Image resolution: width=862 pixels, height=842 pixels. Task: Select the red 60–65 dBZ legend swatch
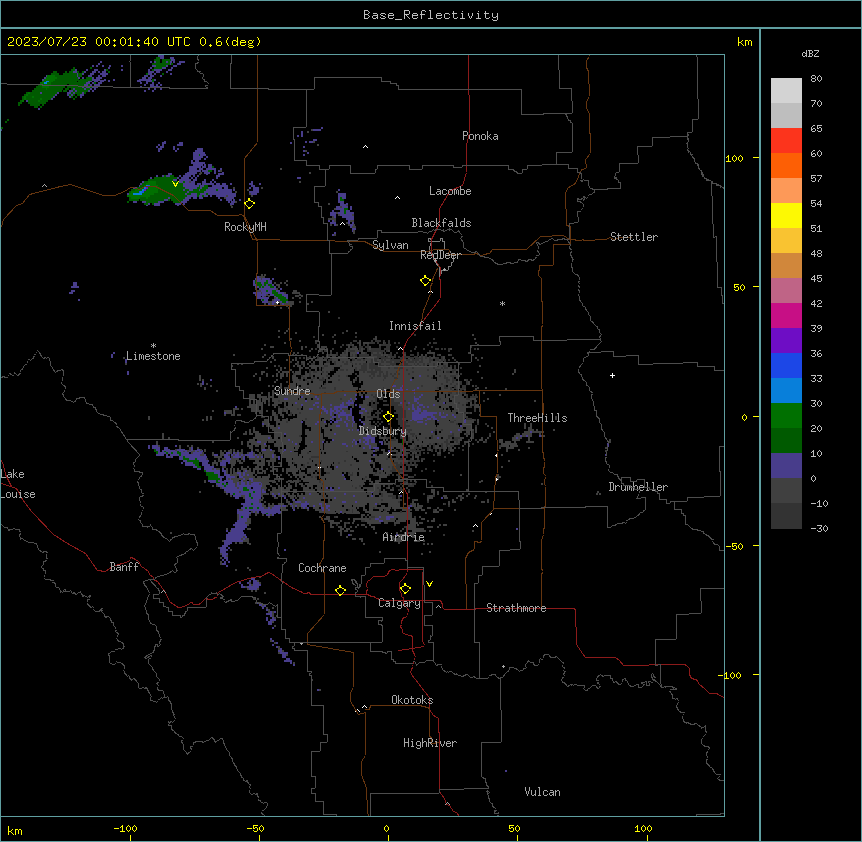pos(786,140)
